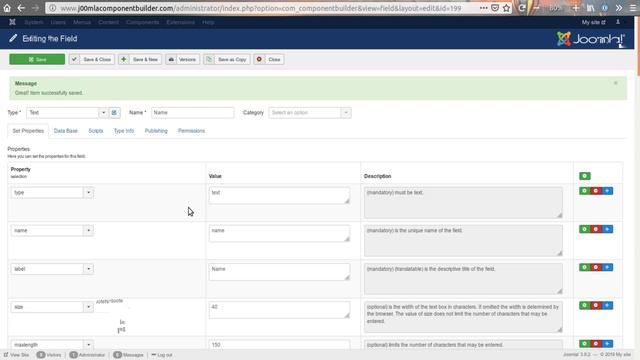Screen dimensions: 640x360
Task: Click the green Save button
Action: (37, 59)
